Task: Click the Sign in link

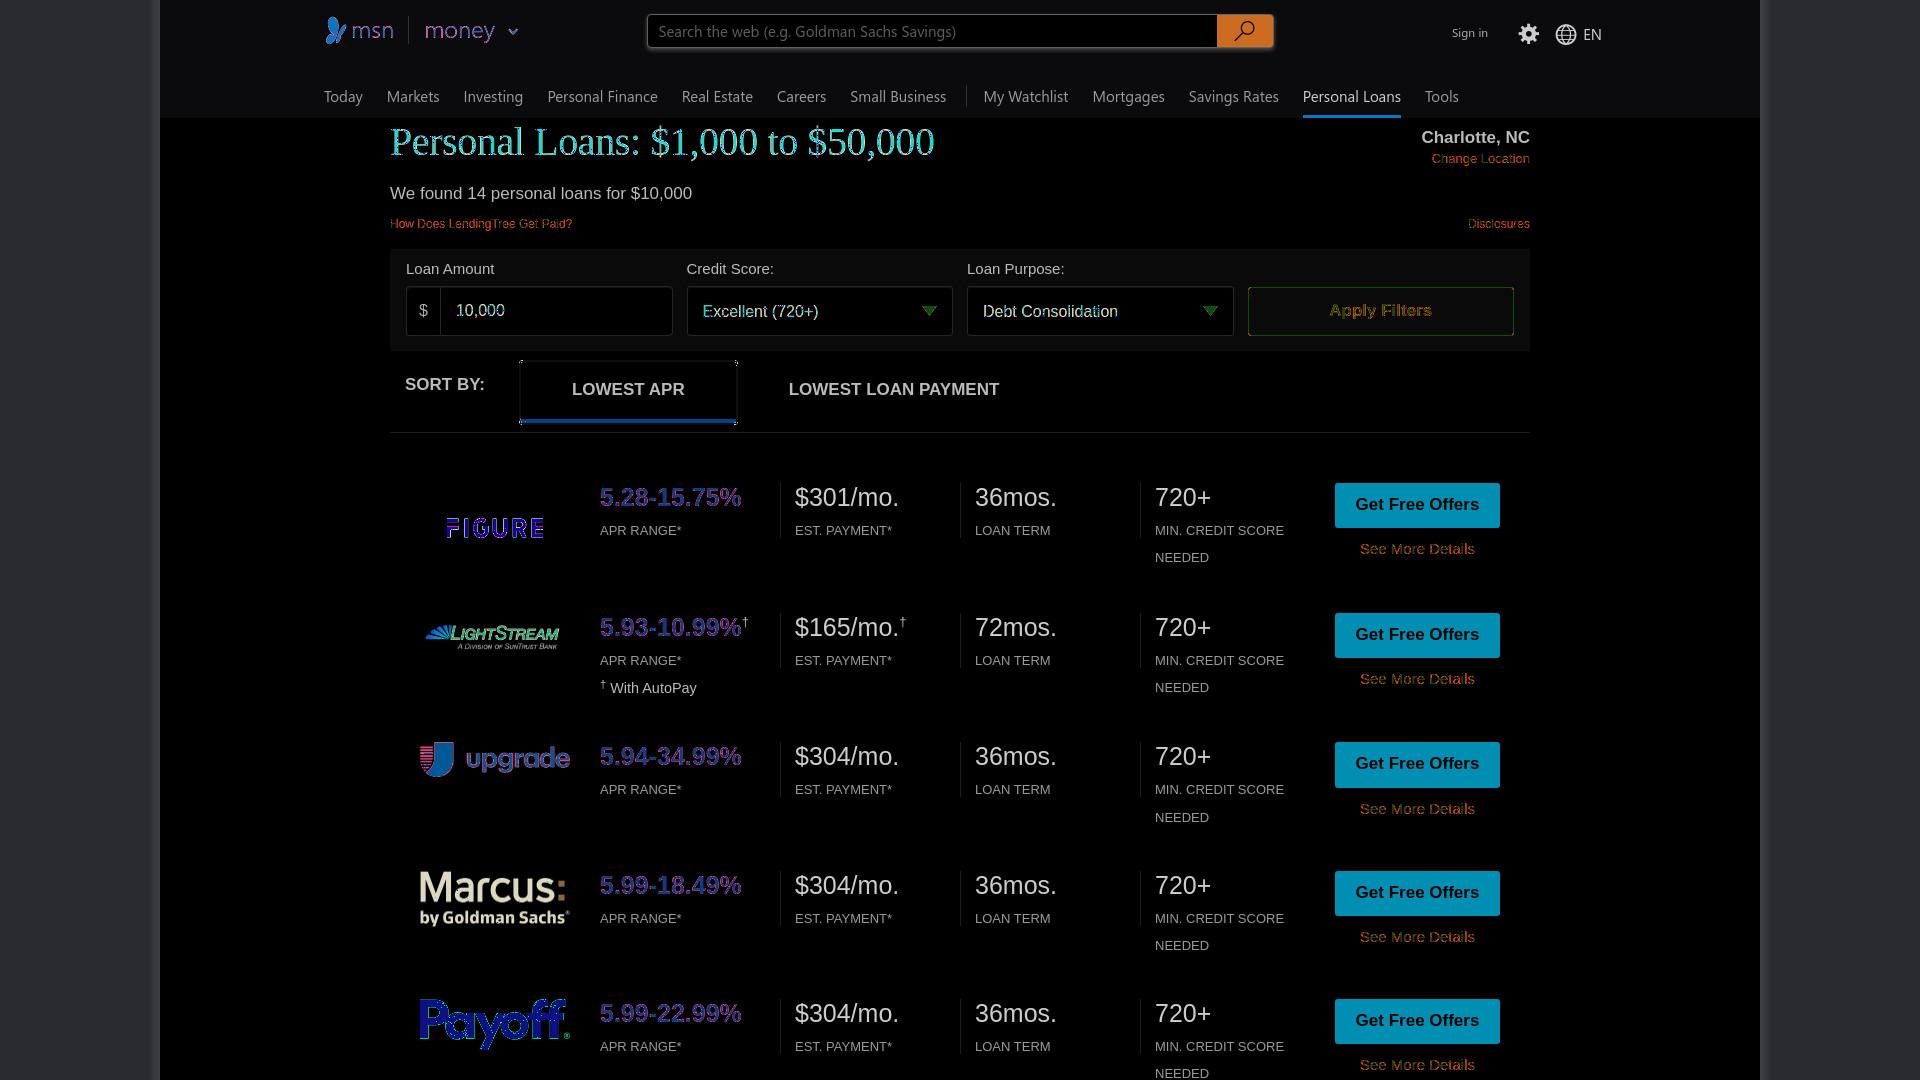Action: click(x=1469, y=33)
